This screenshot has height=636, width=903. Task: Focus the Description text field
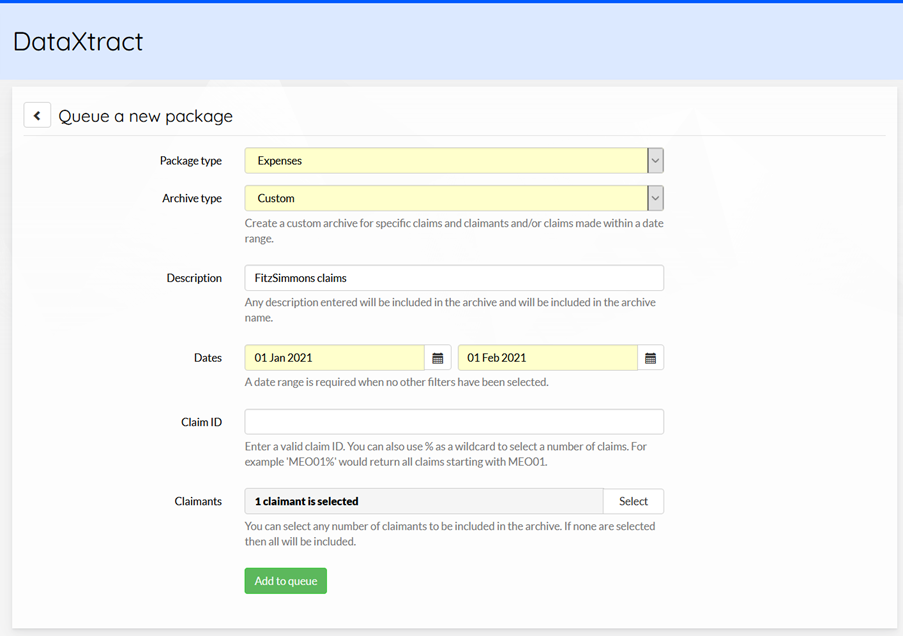tap(454, 278)
